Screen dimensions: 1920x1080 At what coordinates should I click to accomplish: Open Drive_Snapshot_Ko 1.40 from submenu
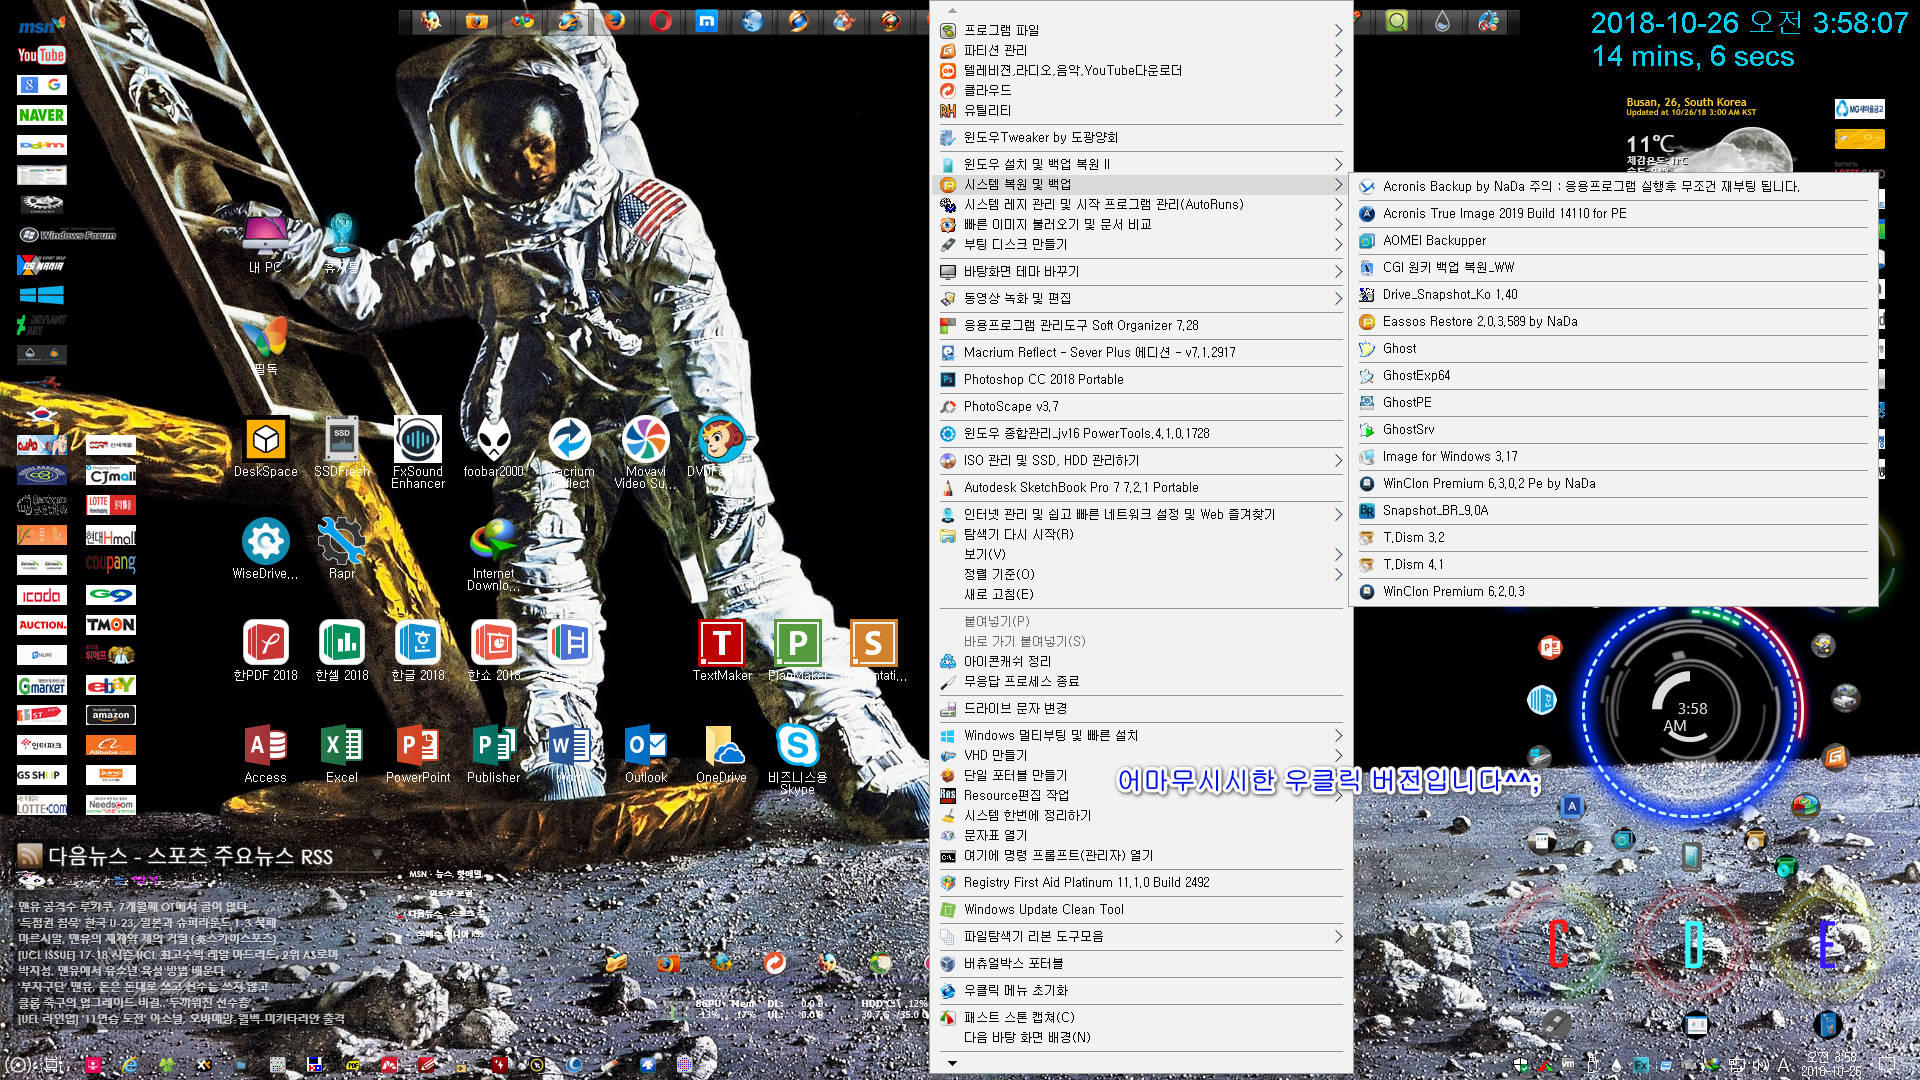(x=1612, y=294)
